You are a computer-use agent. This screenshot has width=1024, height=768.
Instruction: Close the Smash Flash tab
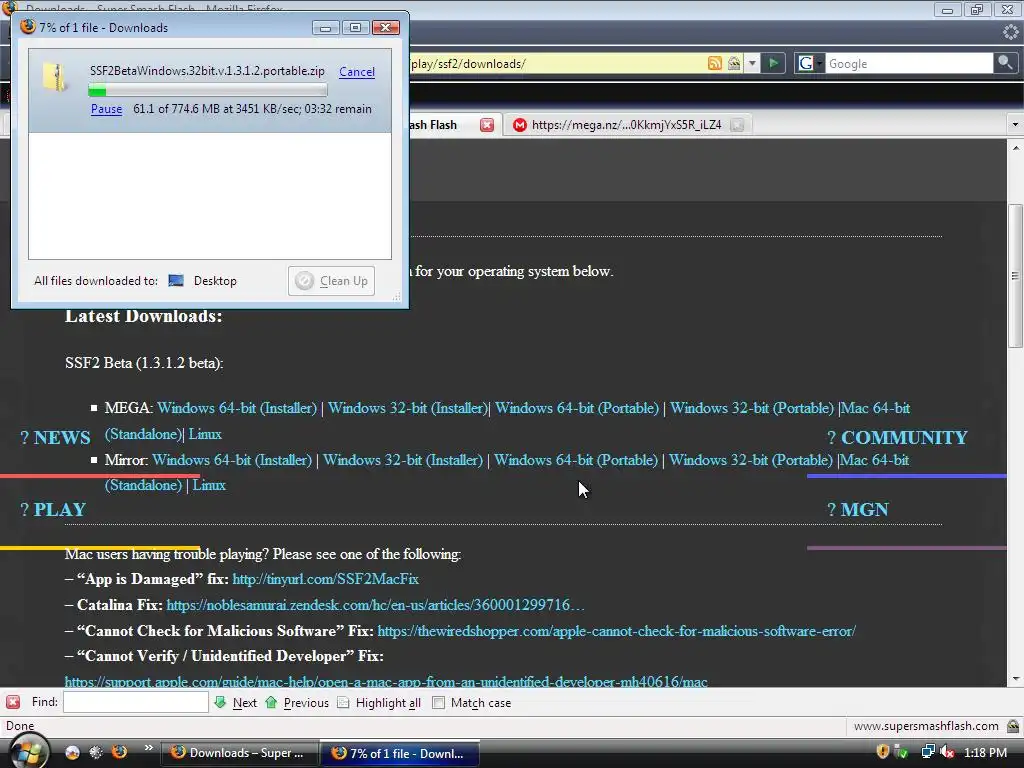click(x=487, y=125)
